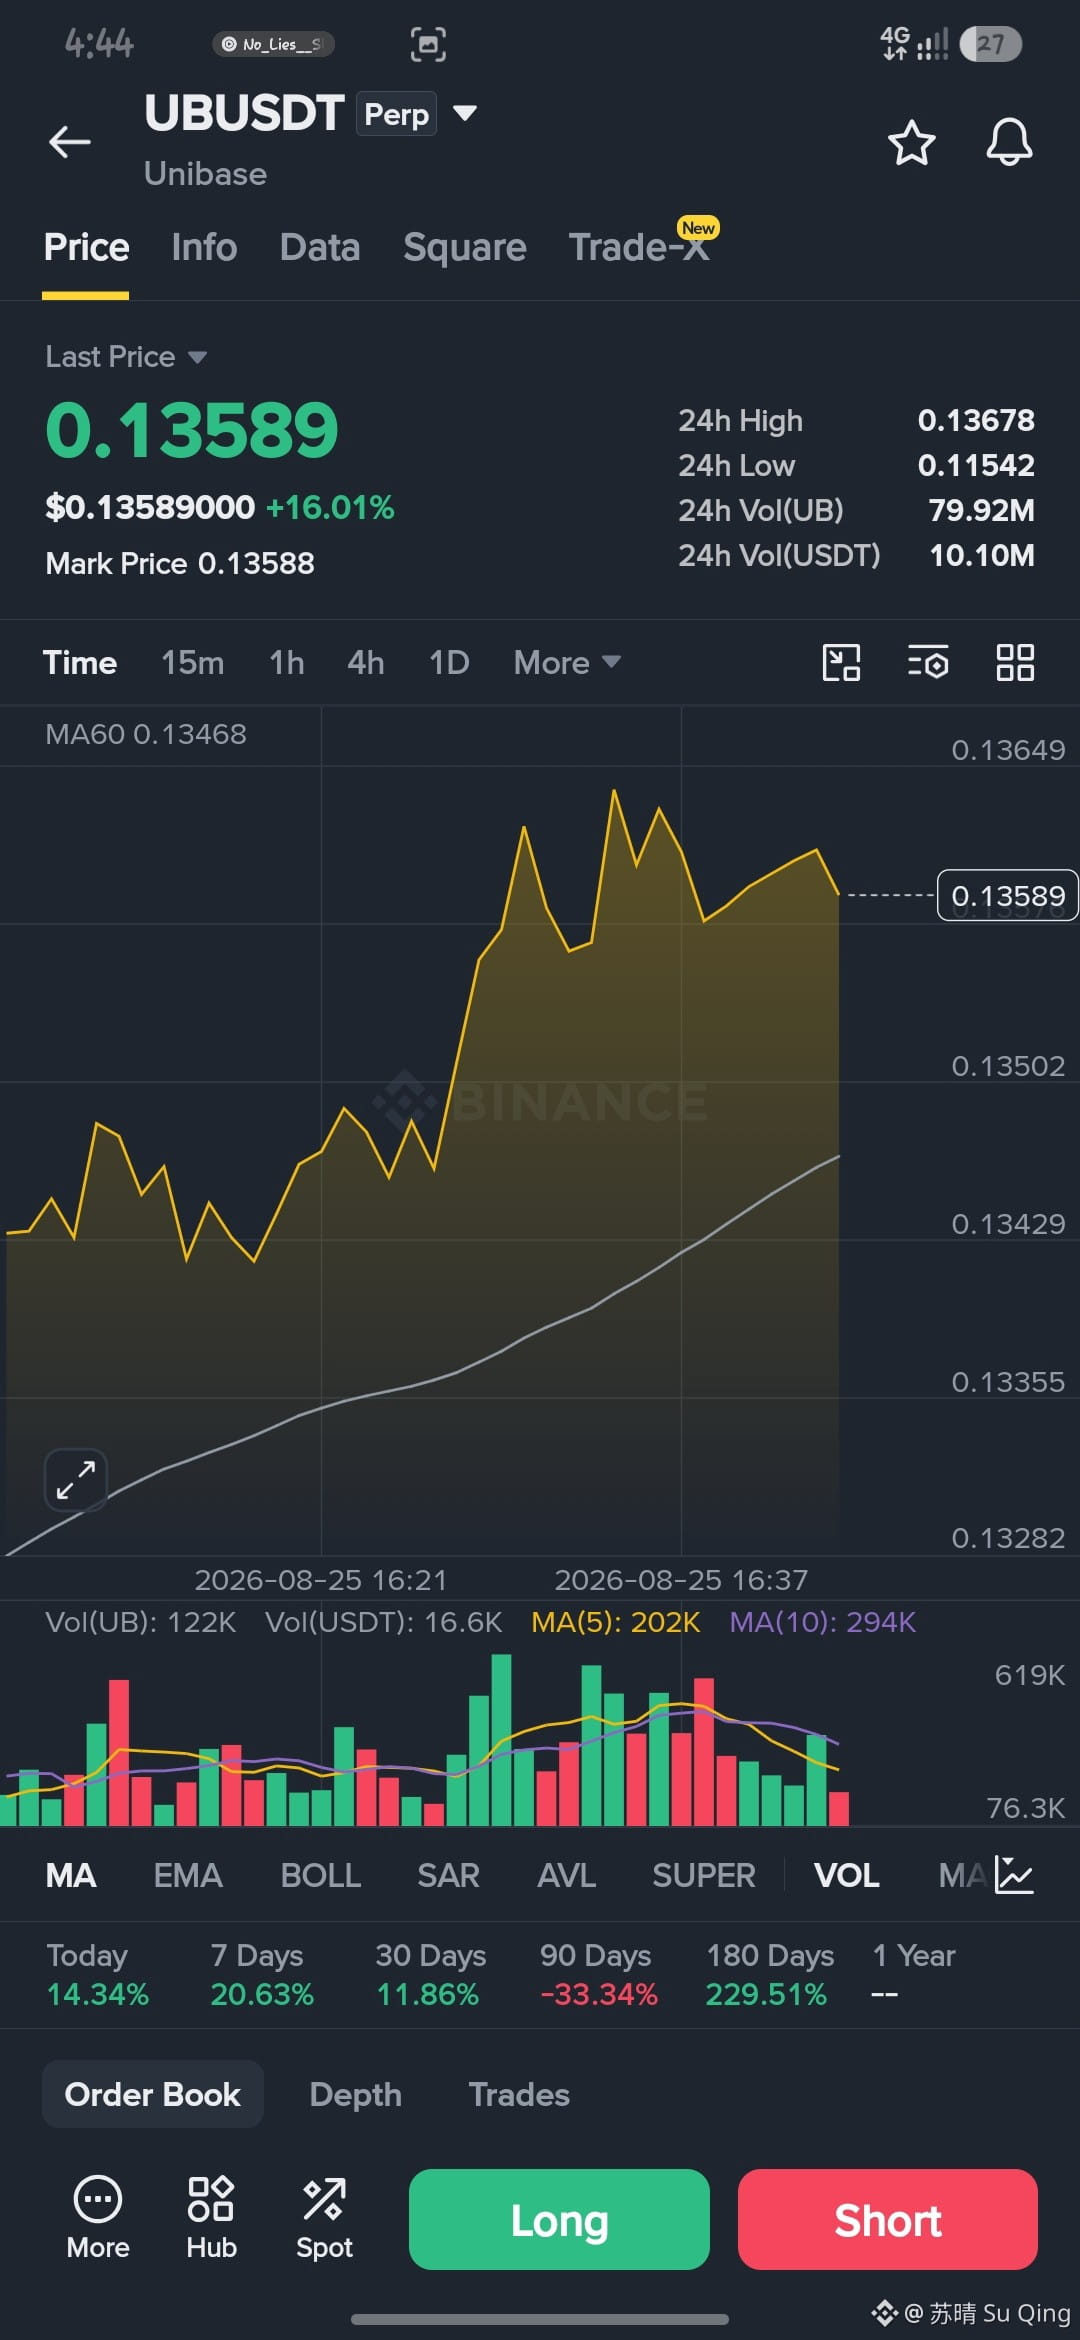This screenshot has height=2340, width=1080.
Task: Toggle the VOL sub-indicator
Action: 846,1875
